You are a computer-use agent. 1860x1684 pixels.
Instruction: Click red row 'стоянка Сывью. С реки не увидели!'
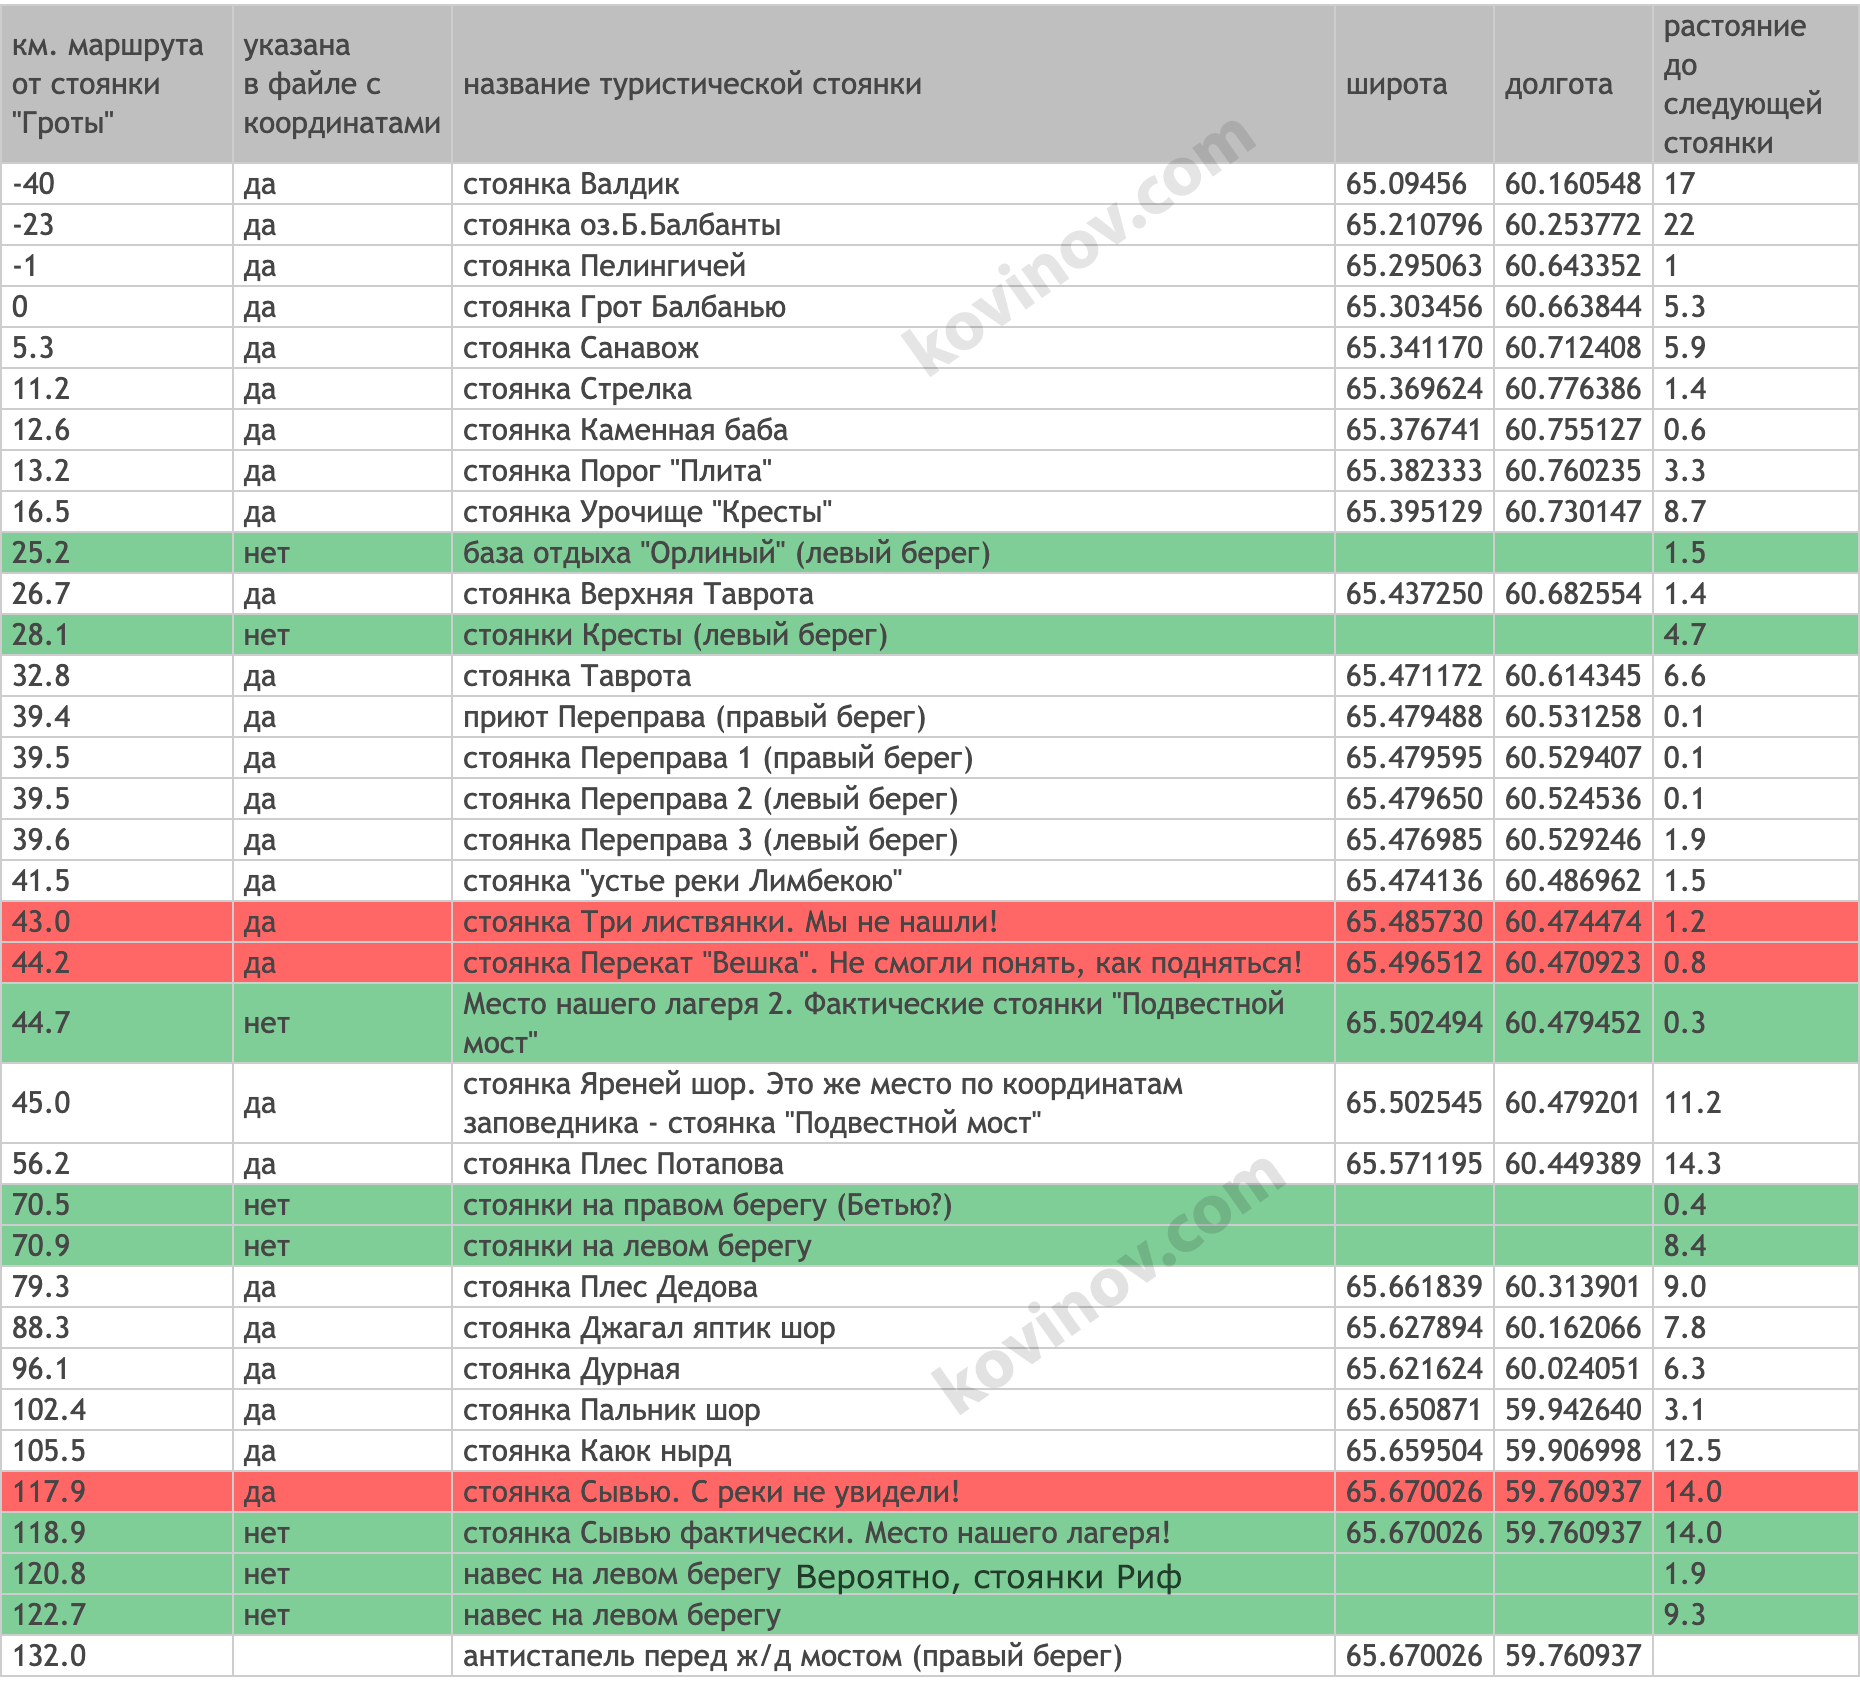pyautogui.click(x=930, y=1492)
